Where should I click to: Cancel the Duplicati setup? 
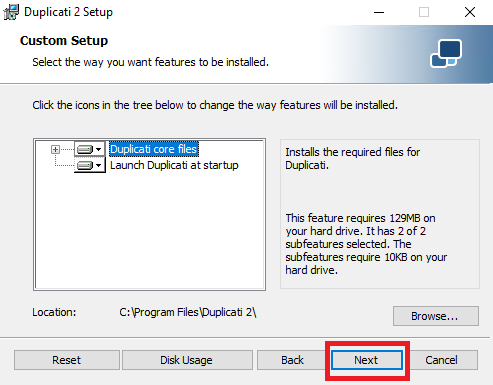click(441, 360)
